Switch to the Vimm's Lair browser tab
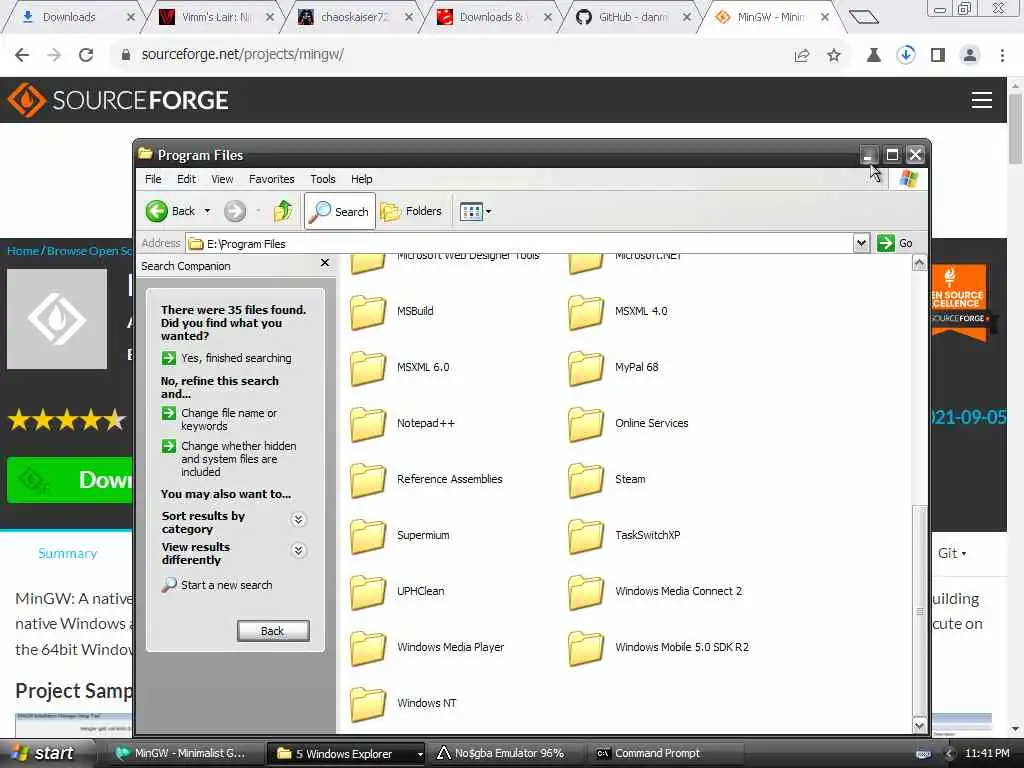Screen dimensions: 1024x768 coord(216,17)
